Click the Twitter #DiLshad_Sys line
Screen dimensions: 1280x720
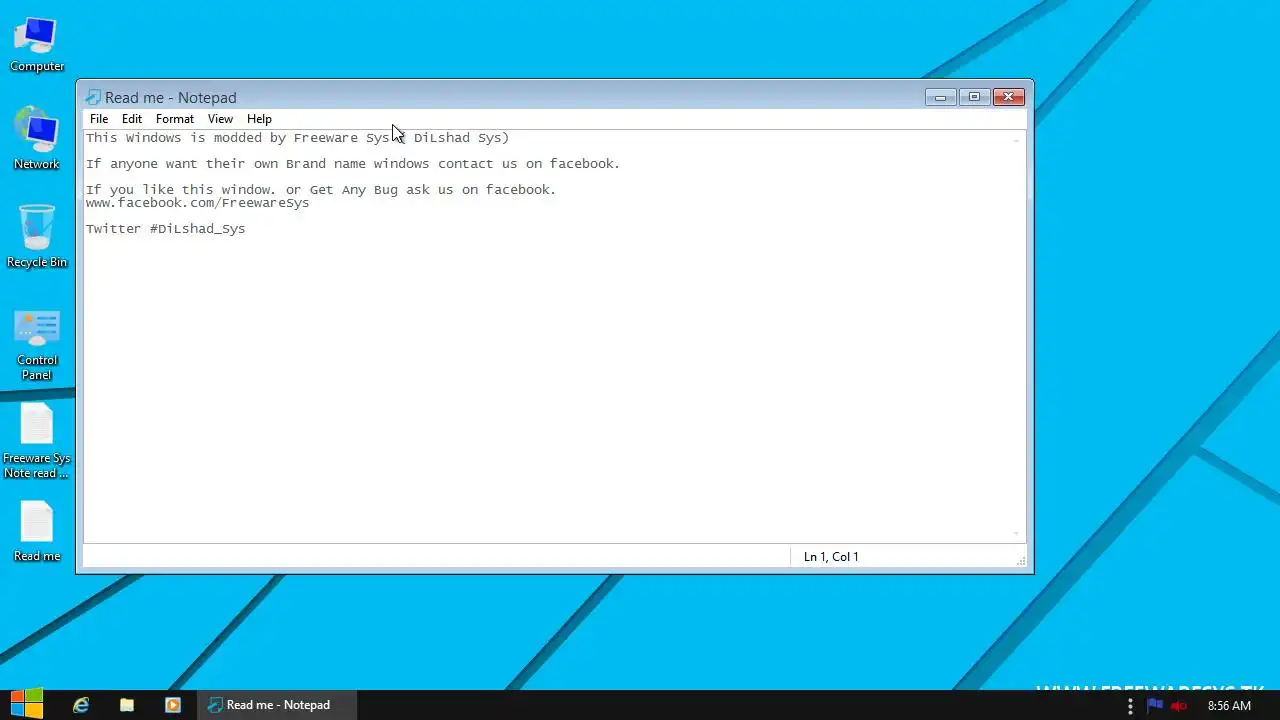166,229
